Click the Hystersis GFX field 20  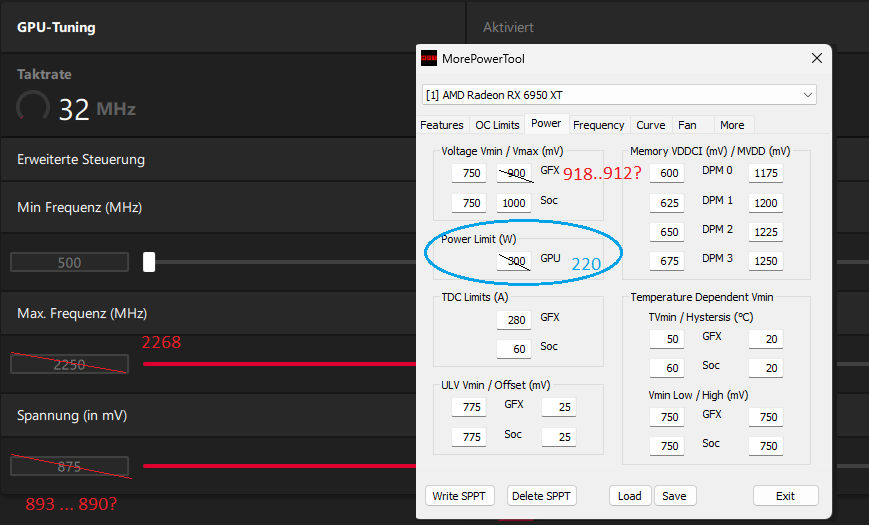[766, 339]
